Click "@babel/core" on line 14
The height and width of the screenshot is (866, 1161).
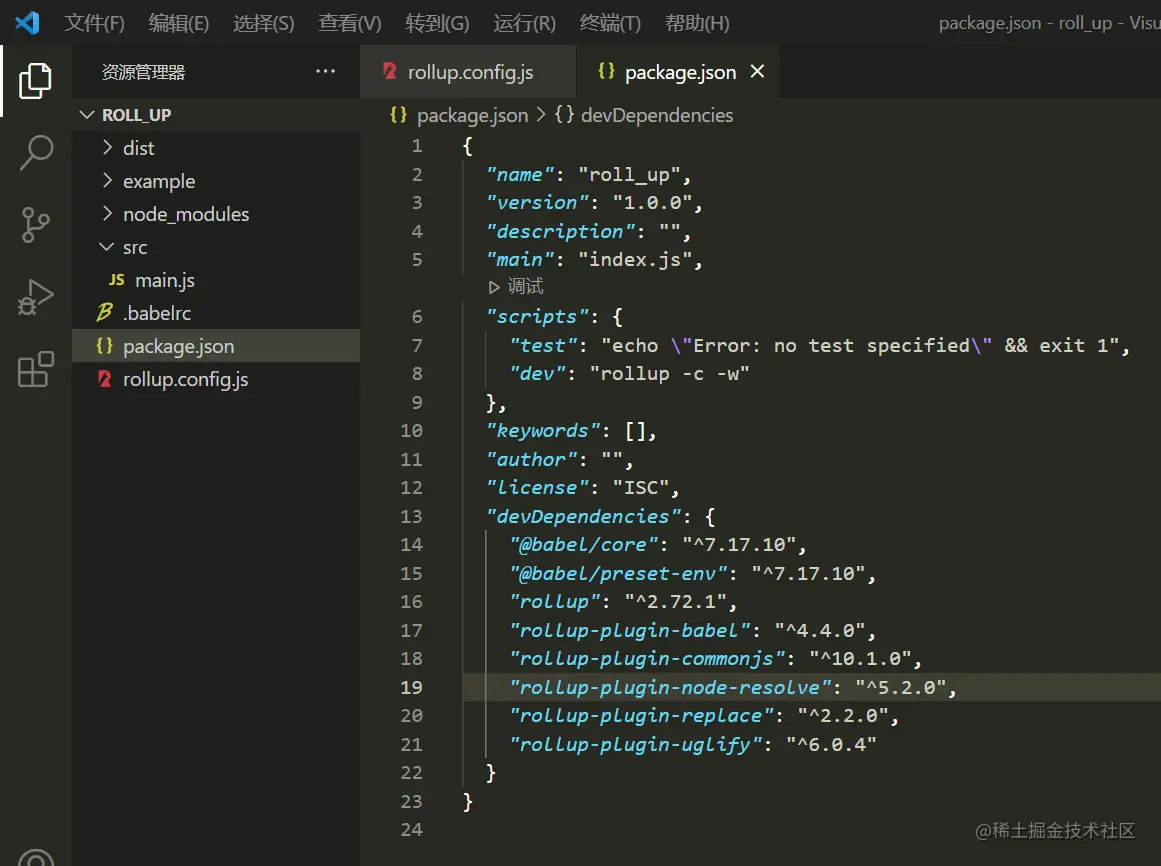pyautogui.click(x=583, y=545)
